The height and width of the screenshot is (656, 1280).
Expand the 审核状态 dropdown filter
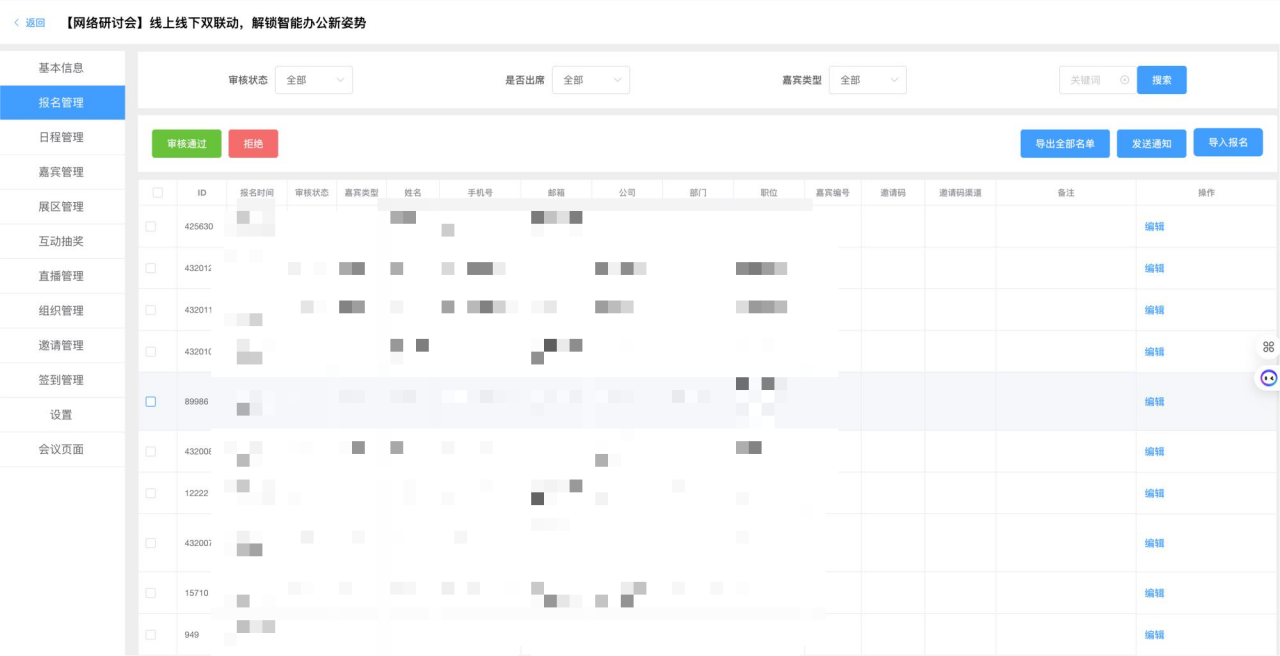(313, 80)
